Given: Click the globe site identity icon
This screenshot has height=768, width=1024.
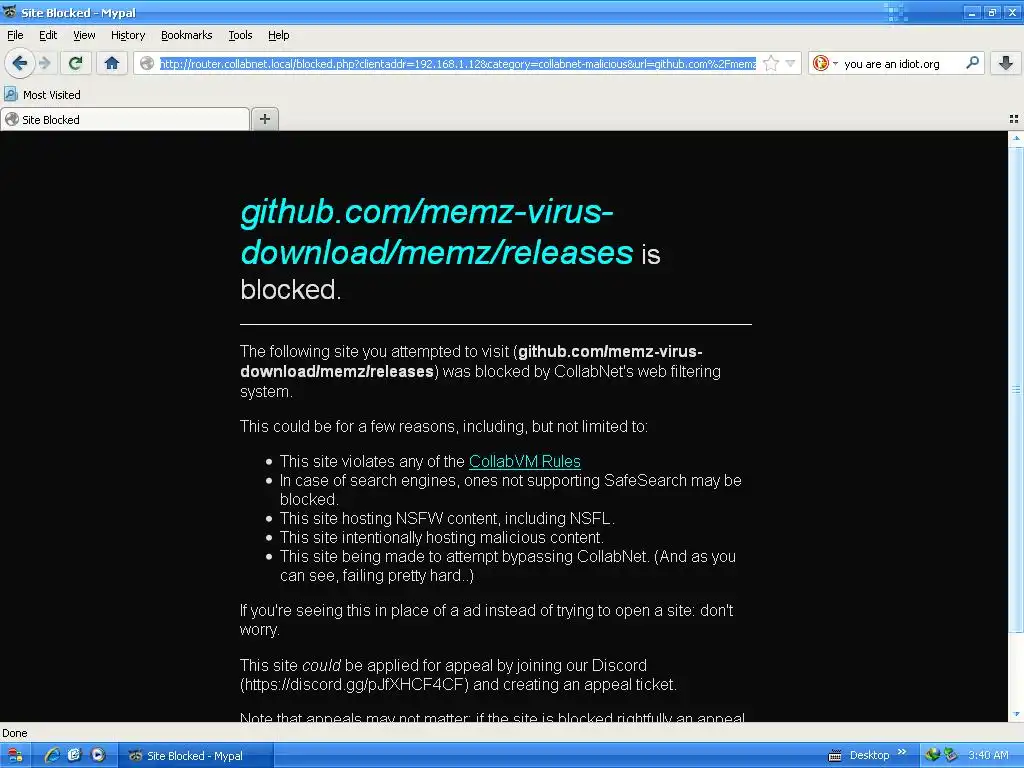Looking at the screenshot, I should tap(147, 63).
